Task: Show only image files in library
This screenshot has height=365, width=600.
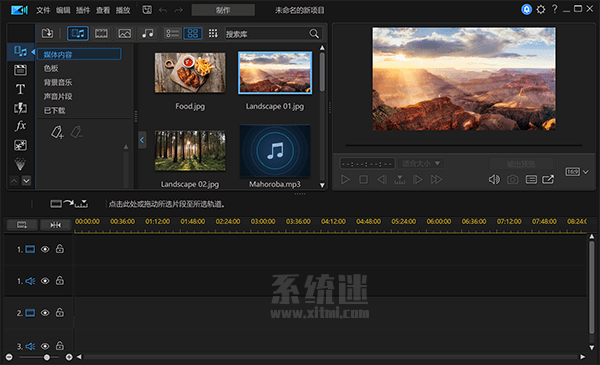Action: [125, 34]
